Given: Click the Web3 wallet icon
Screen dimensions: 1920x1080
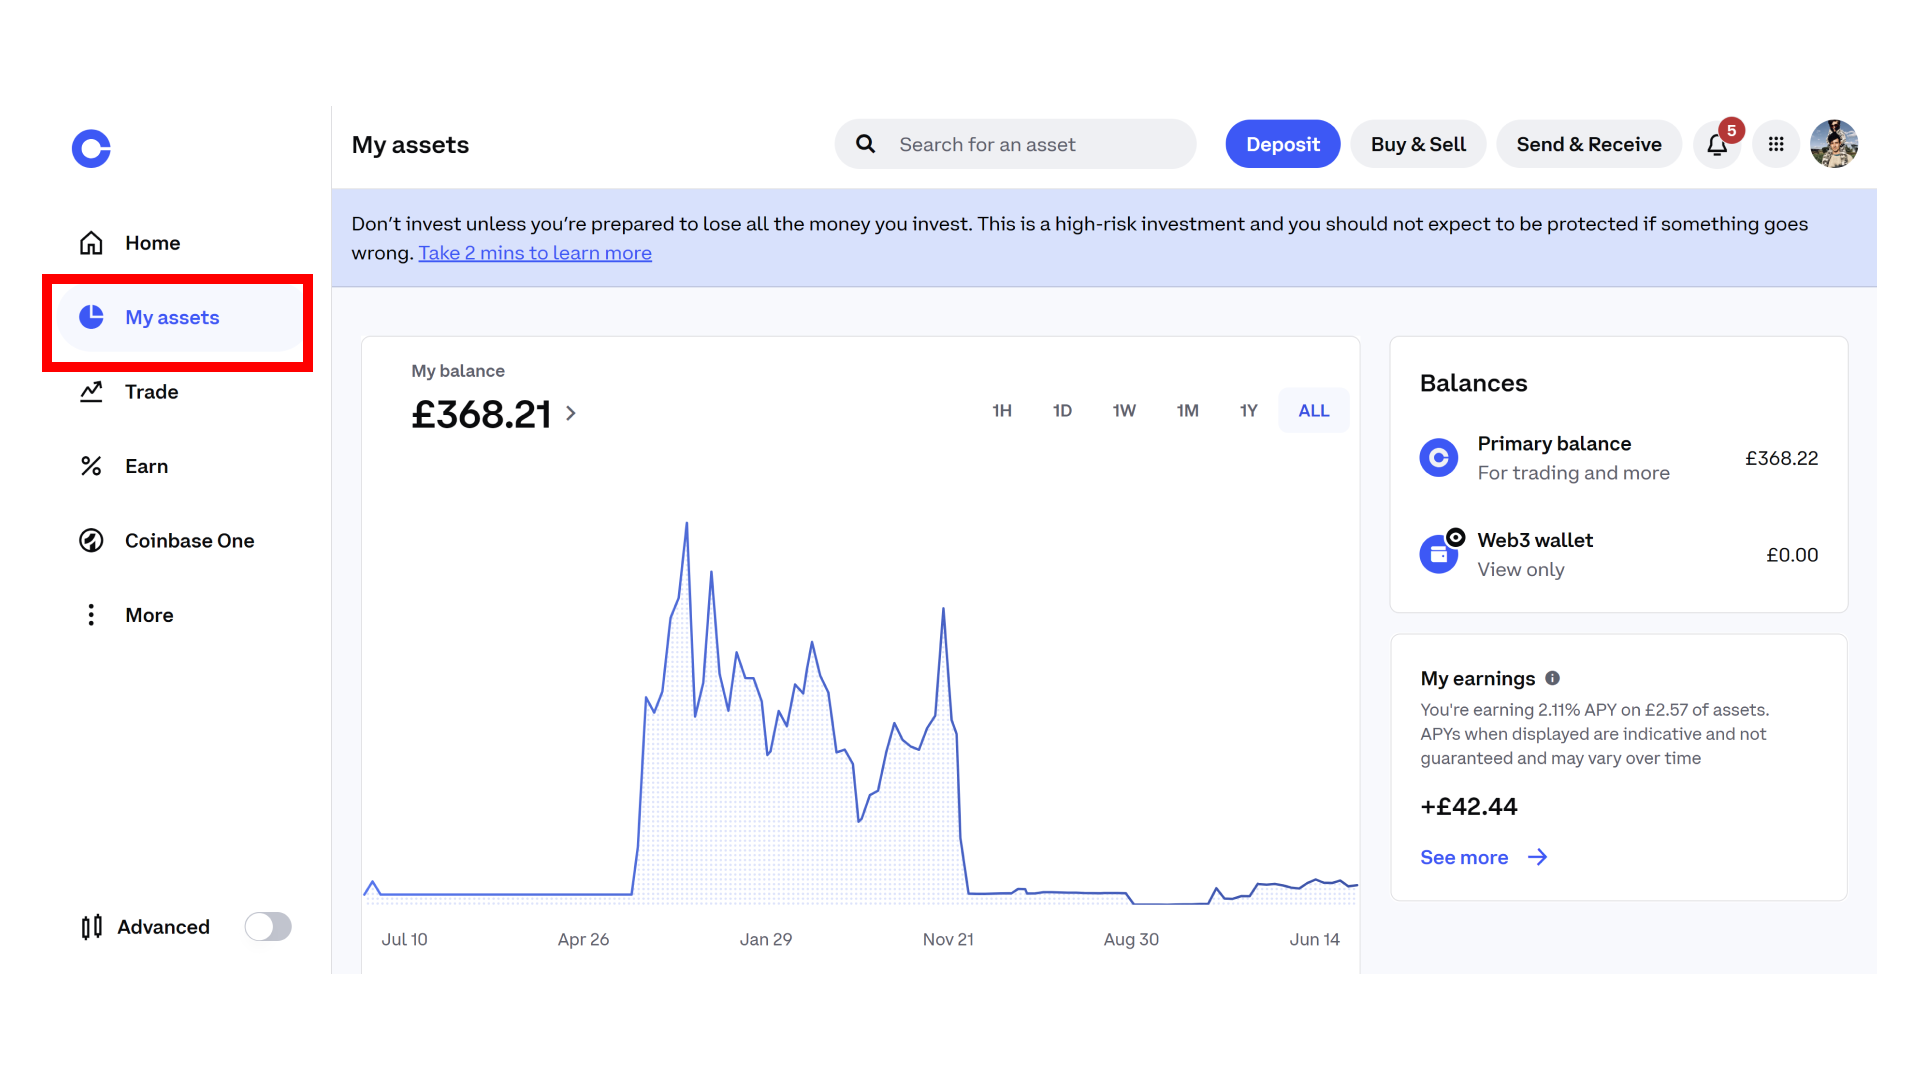Looking at the screenshot, I should 1439,554.
